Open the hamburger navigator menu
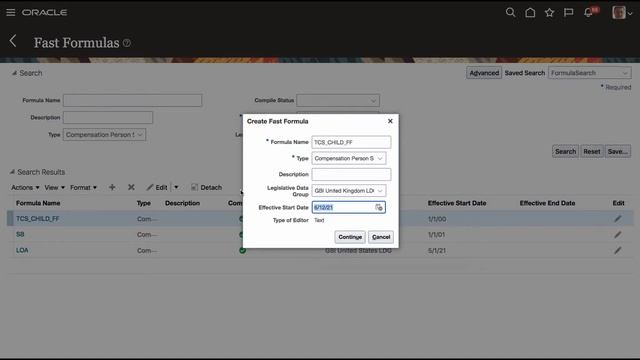The image size is (640, 360). (11, 13)
